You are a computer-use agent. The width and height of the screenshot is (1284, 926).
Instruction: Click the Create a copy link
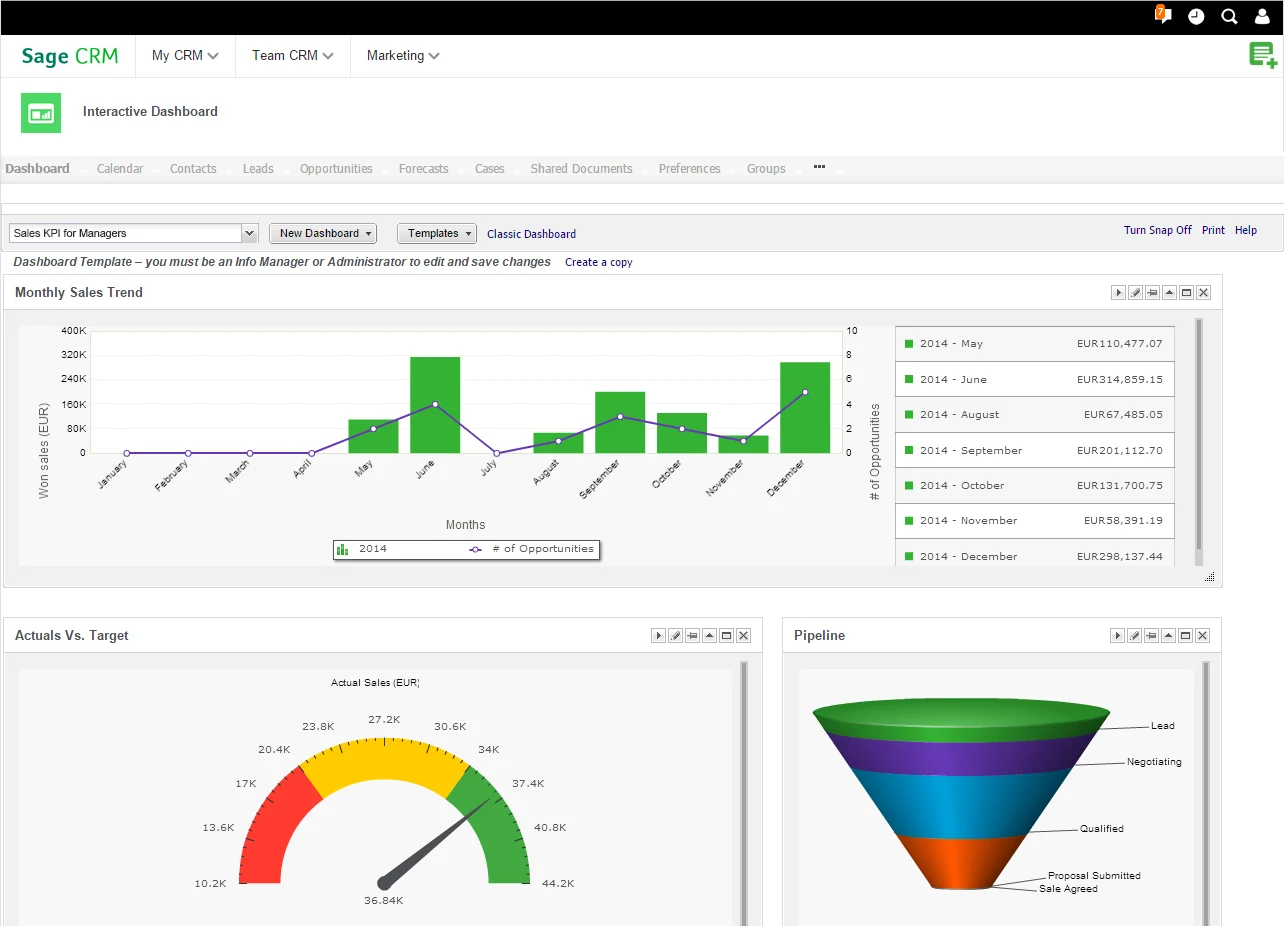[598, 262]
